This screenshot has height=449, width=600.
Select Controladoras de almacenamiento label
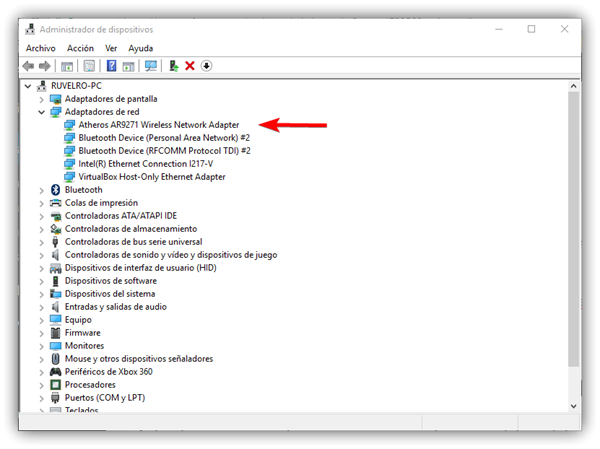[131, 229]
